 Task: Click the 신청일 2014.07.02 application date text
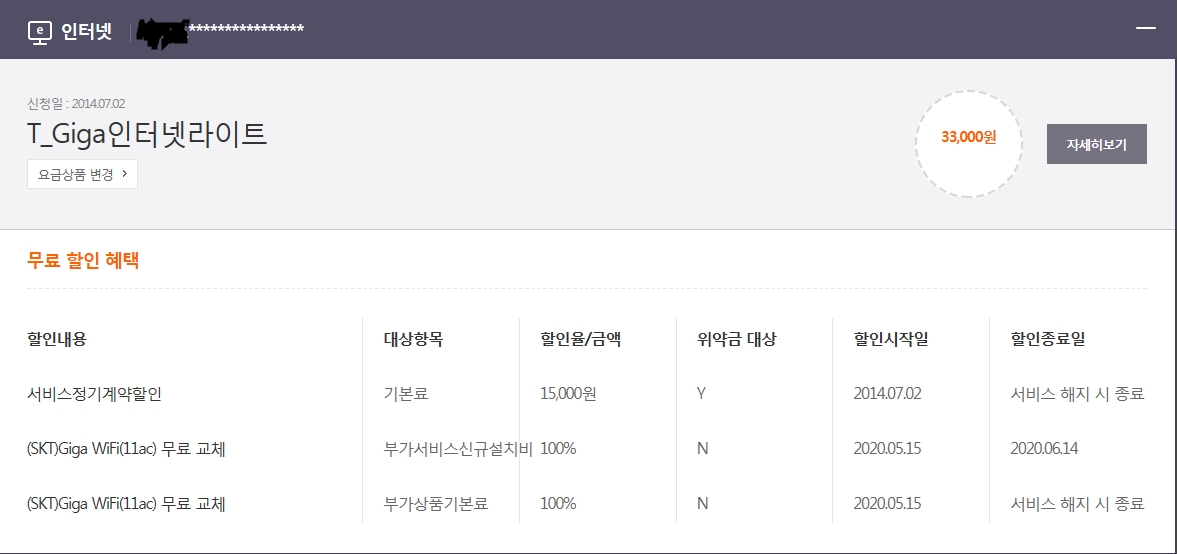[x=76, y=103]
